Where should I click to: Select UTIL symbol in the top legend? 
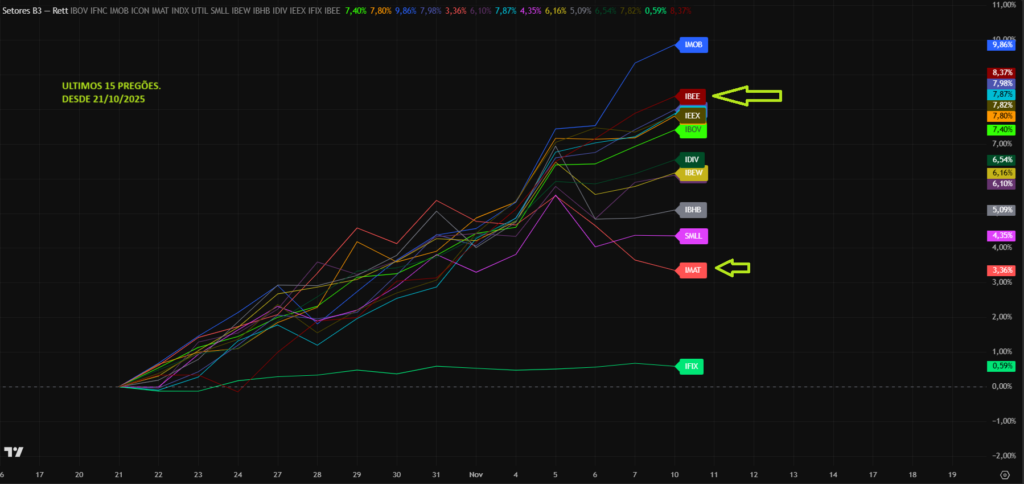click(x=200, y=10)
